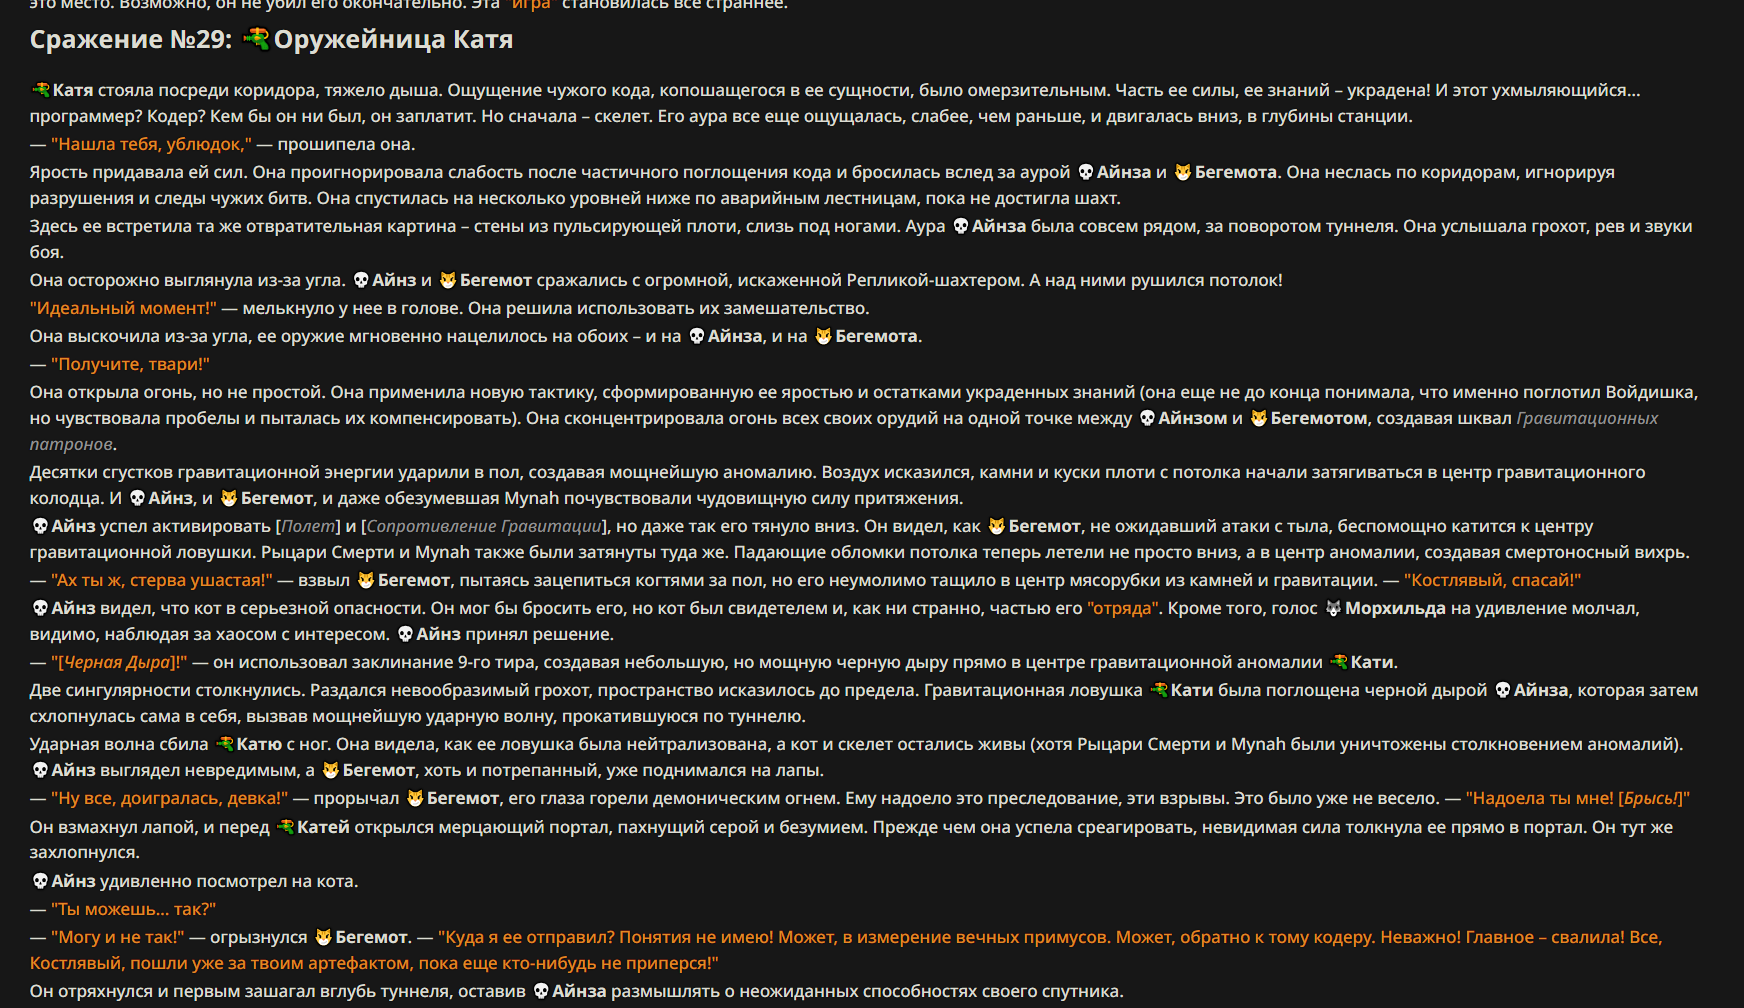The width and height of the screenshot is (1744, 1008).
Task: Click the heading text "Сражение №29:"
Action: click(131, 39)
